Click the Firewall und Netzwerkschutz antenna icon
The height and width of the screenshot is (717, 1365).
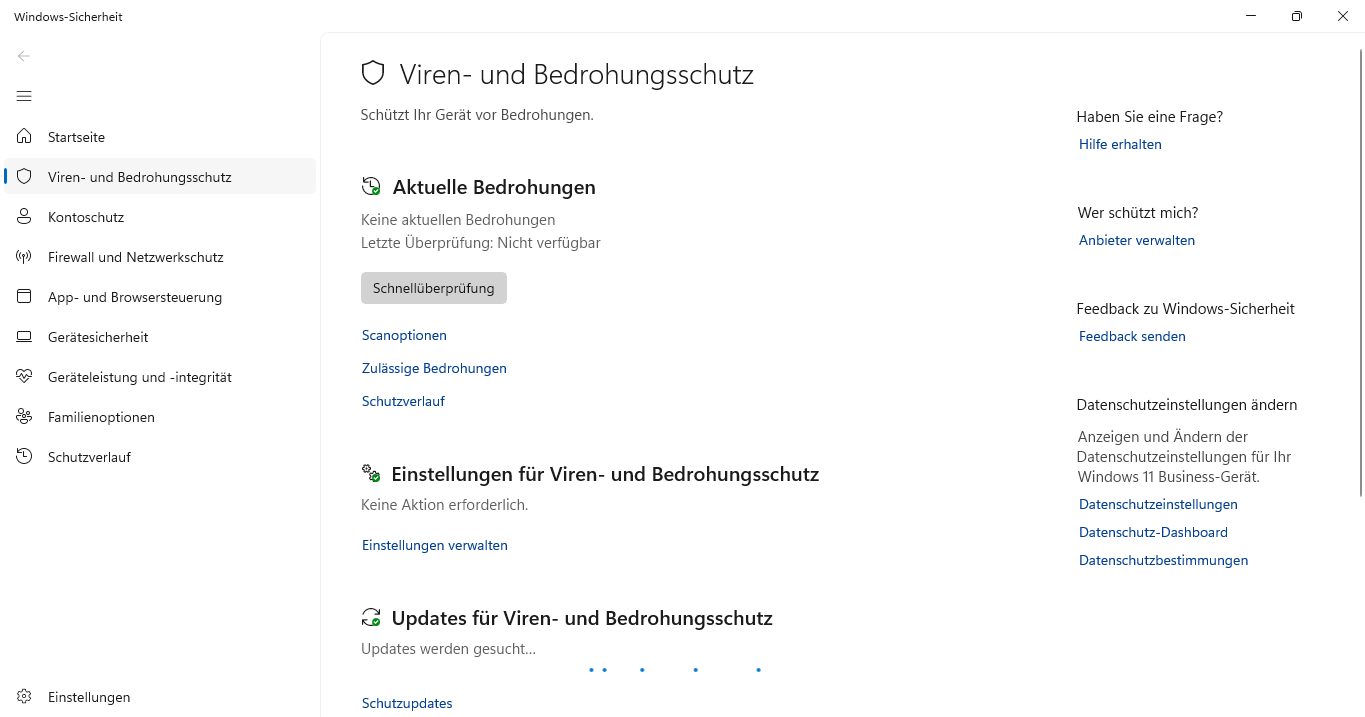pos(25,257)
